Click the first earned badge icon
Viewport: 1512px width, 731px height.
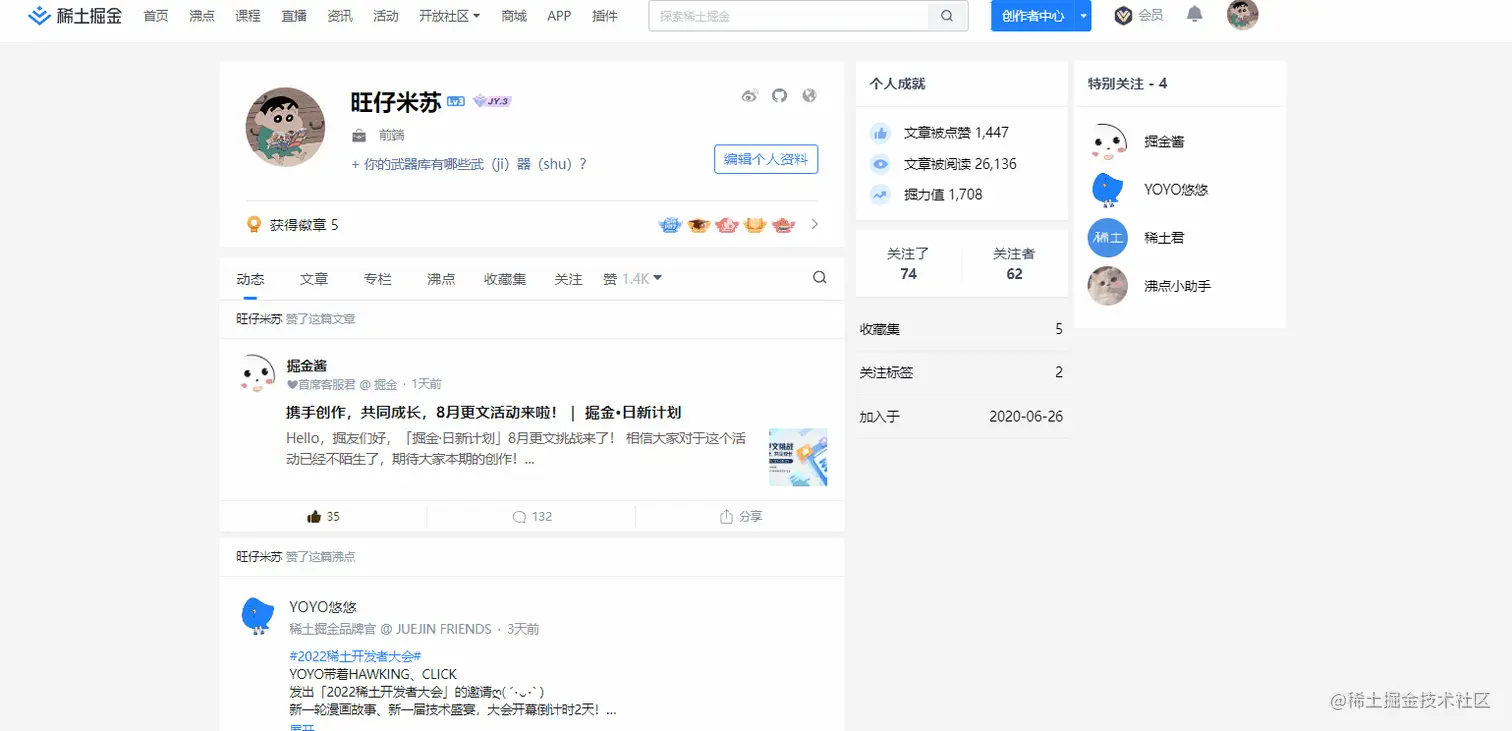coord(670,225)
